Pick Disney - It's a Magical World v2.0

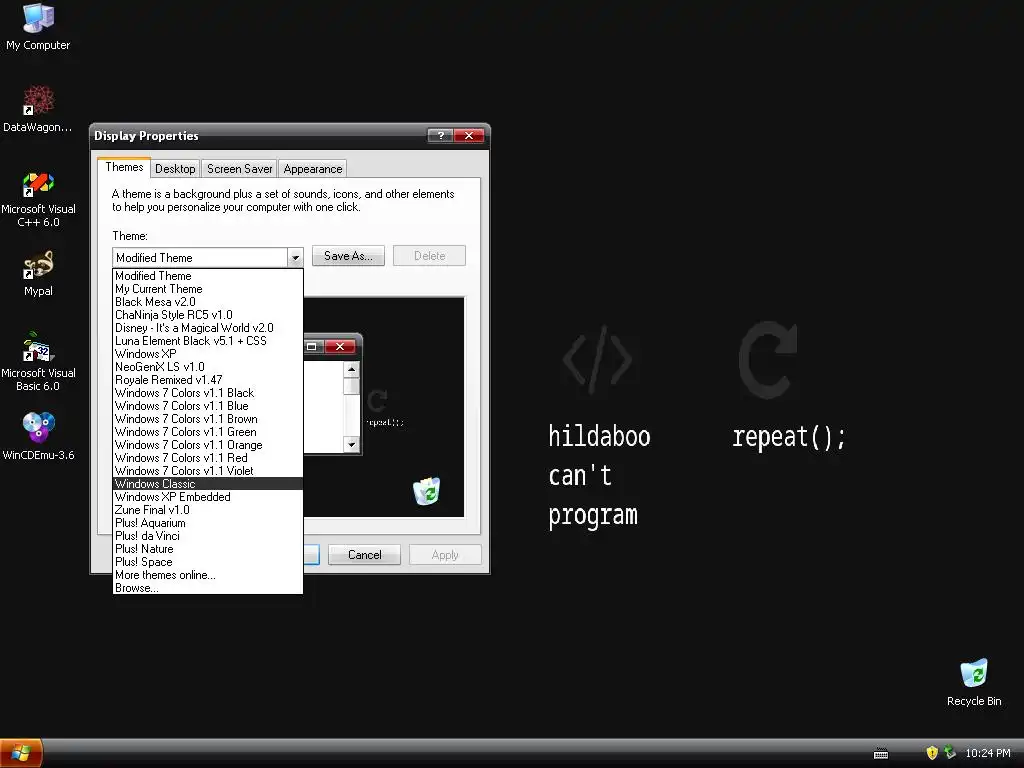[208, 328]
